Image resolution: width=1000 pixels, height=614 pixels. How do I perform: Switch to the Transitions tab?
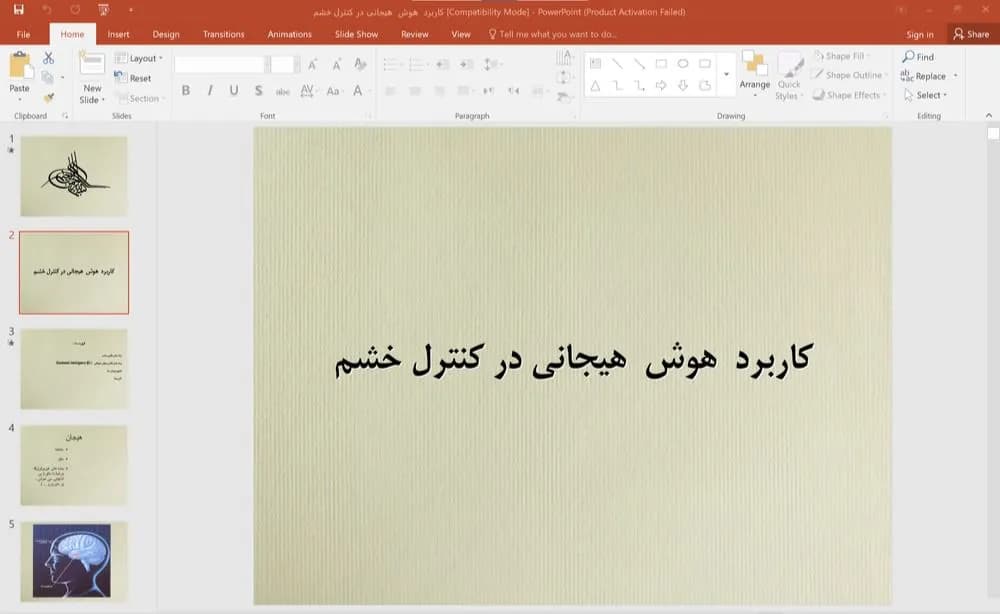tap(223, 34)
